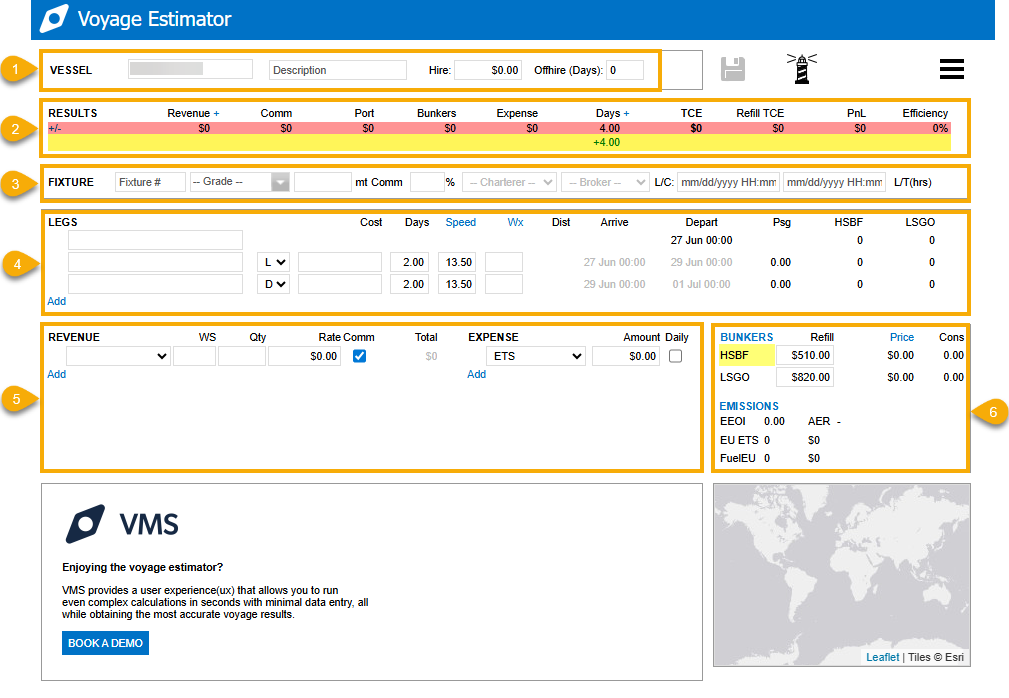The height and width of the screenshot is (698, 1009).
Task: Open the Charterer dropdown
Action: 509,182
